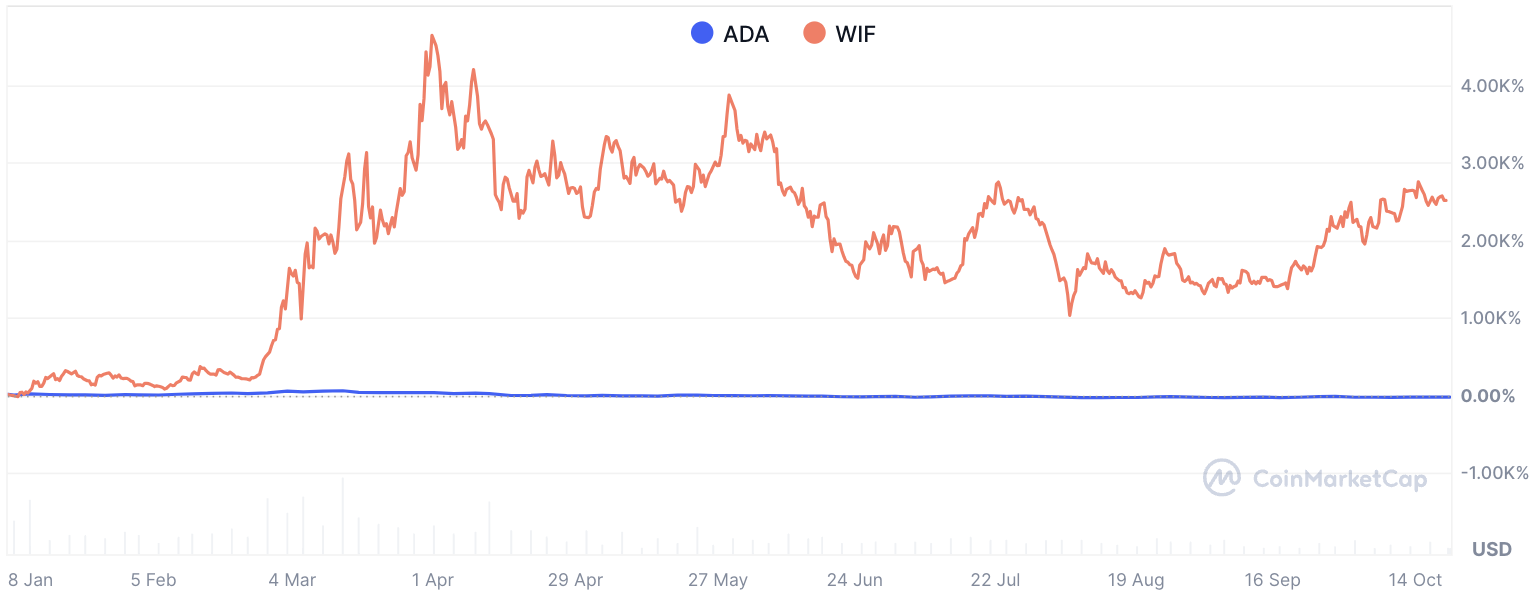Toggle the ADA series label in legend
The image size is (1534, 602).
(746, 34)
